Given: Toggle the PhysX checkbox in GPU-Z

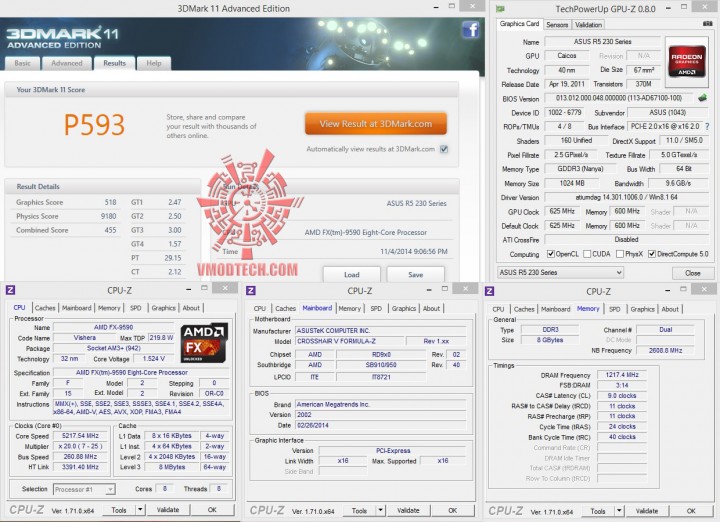Looking at the screenshot, I should pyautogui.click(x=619, y=254).
